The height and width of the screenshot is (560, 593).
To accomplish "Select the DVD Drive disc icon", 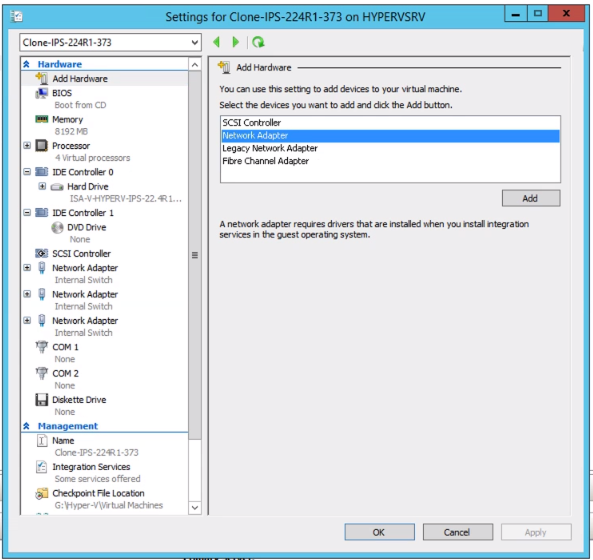I will pyautogui.click(x=57, y=227).
